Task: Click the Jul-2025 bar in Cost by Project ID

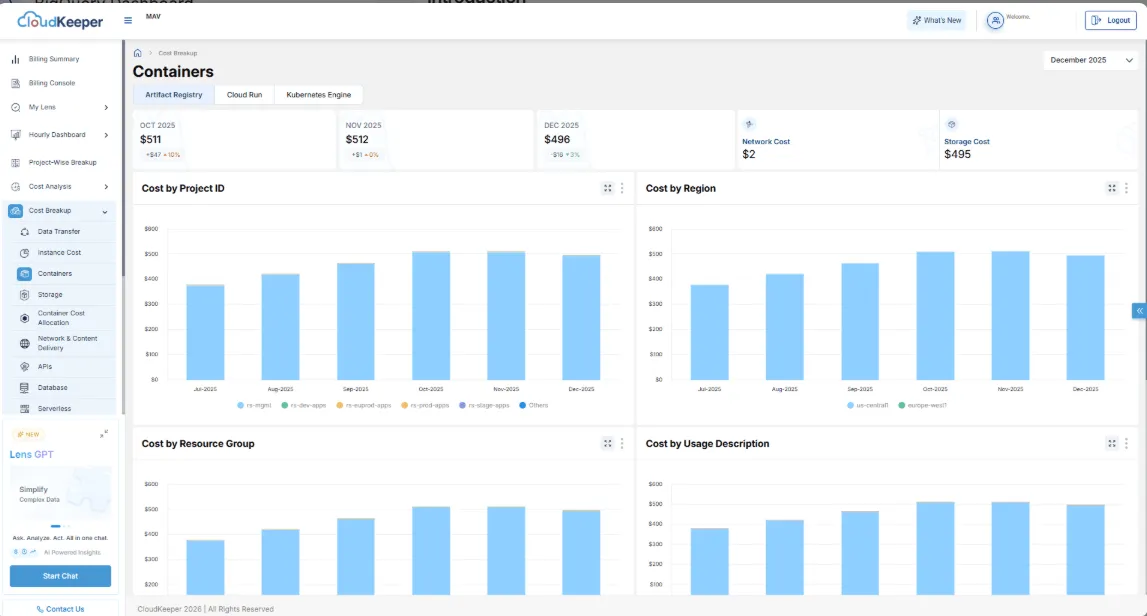Action: coord(205,332)
